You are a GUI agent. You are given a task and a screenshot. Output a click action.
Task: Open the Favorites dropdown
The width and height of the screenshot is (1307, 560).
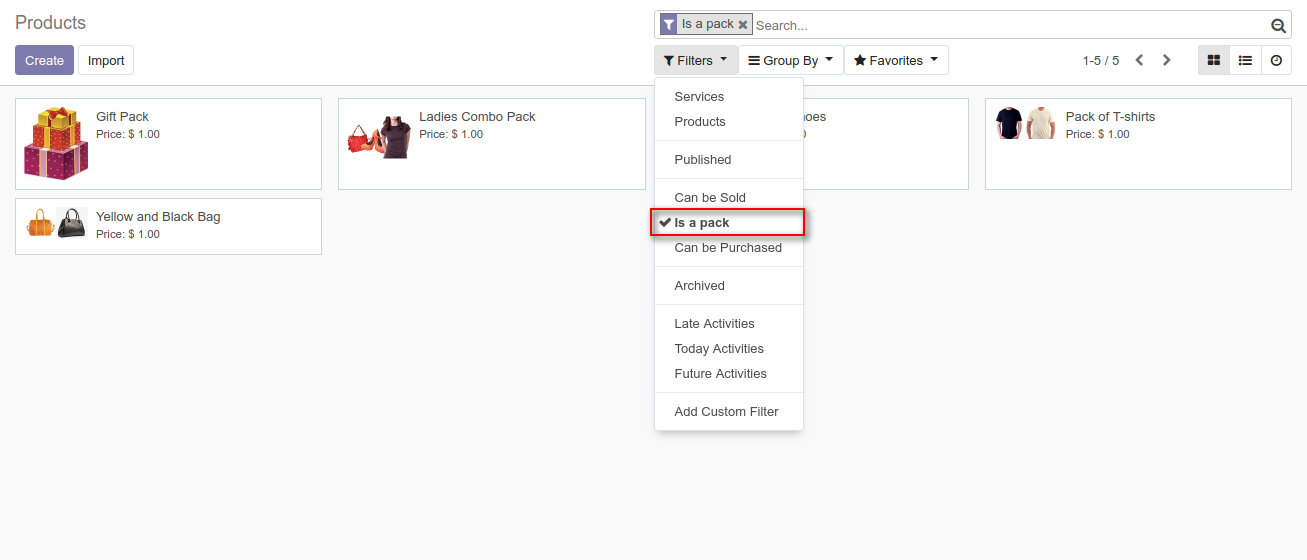(895, 60)
